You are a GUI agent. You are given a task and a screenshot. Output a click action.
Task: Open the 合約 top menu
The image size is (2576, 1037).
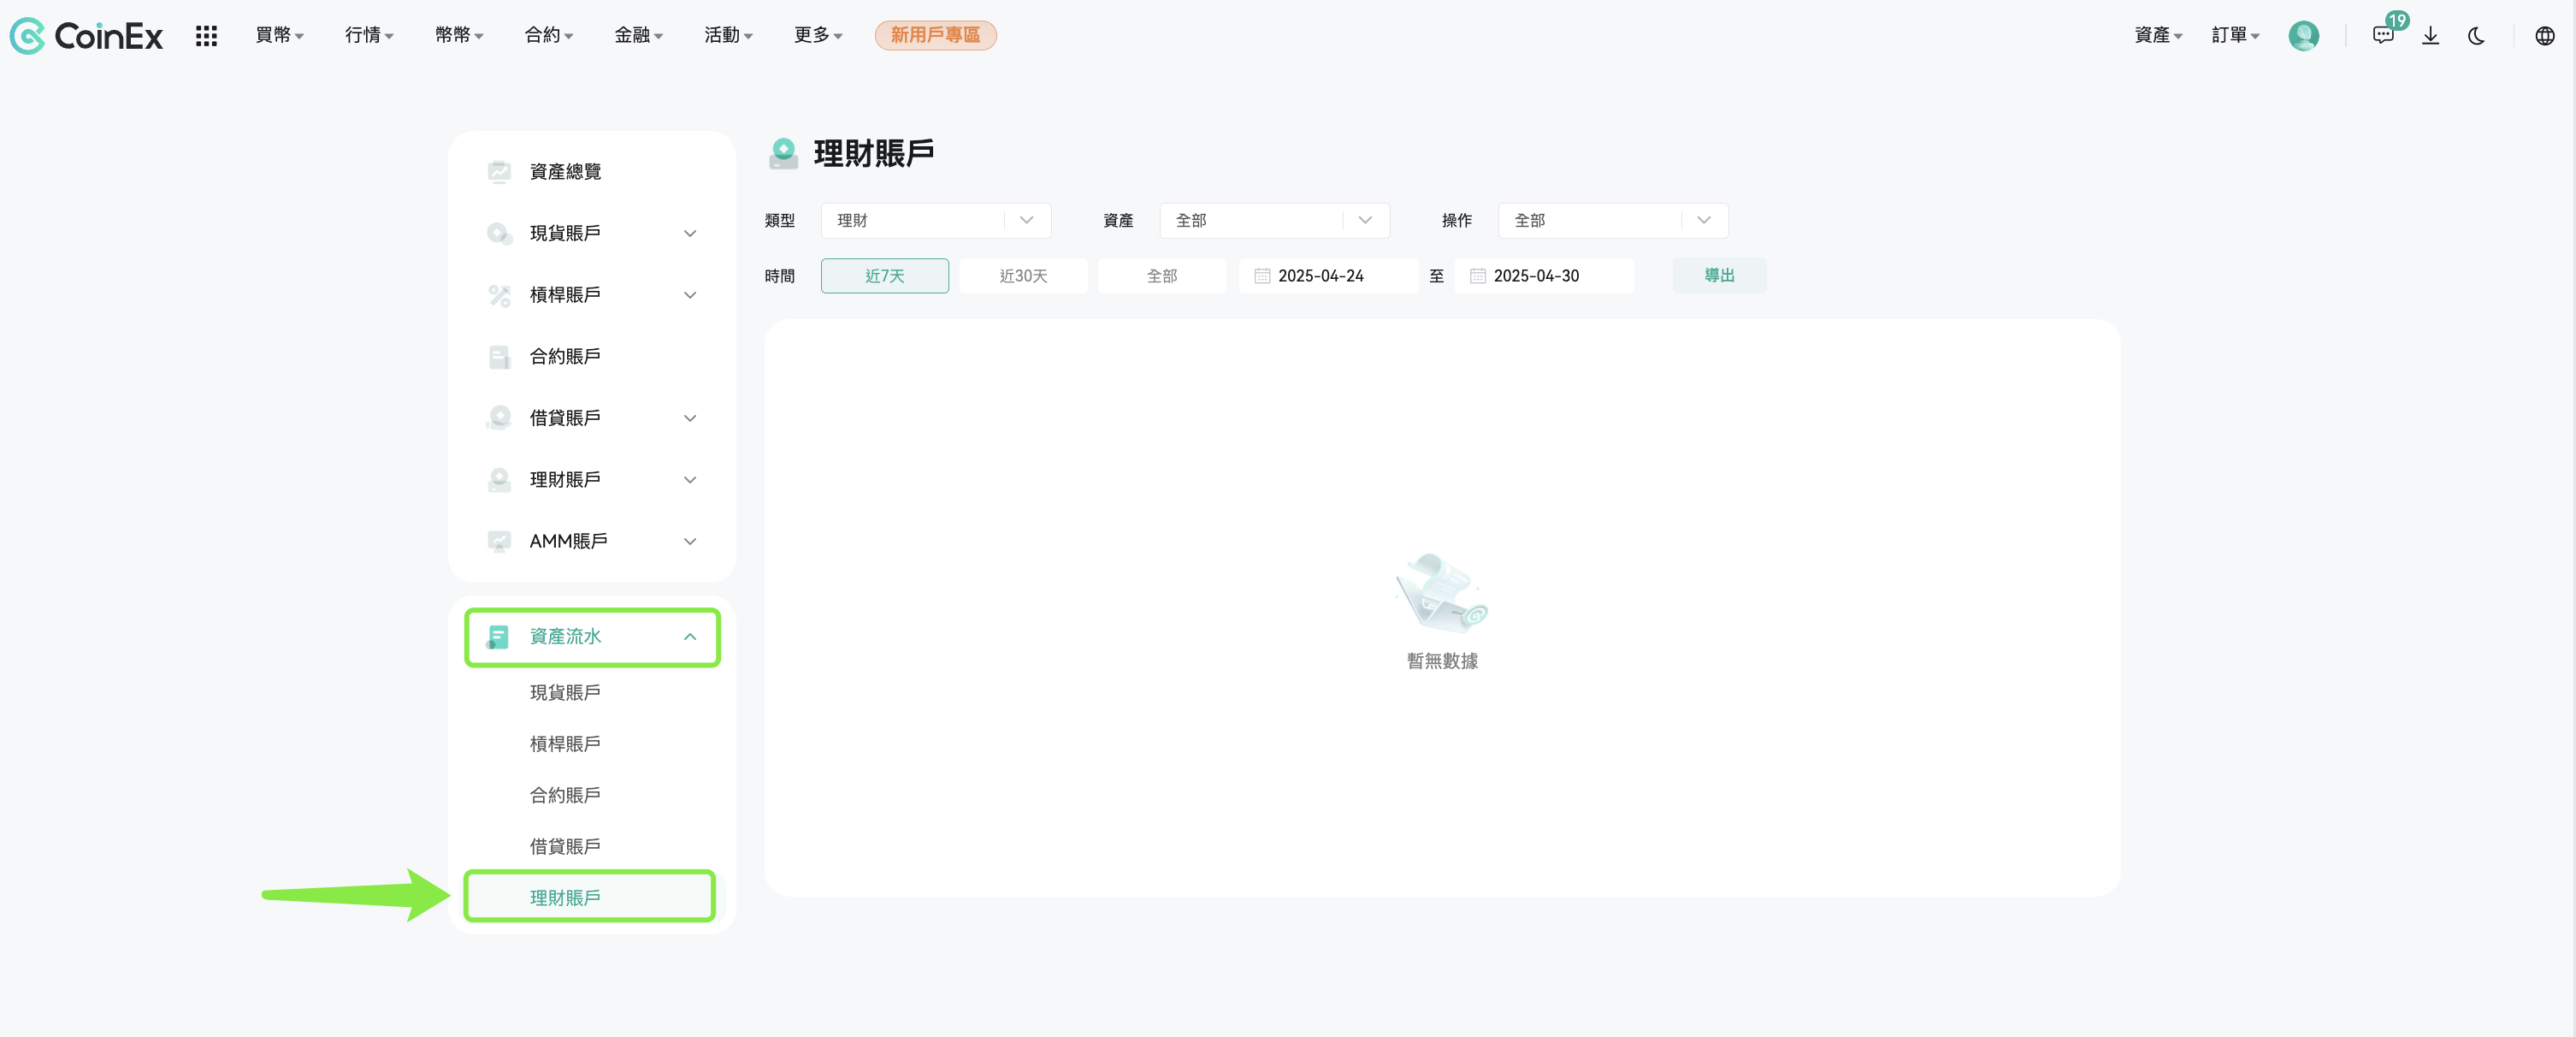tap(548, 36)
